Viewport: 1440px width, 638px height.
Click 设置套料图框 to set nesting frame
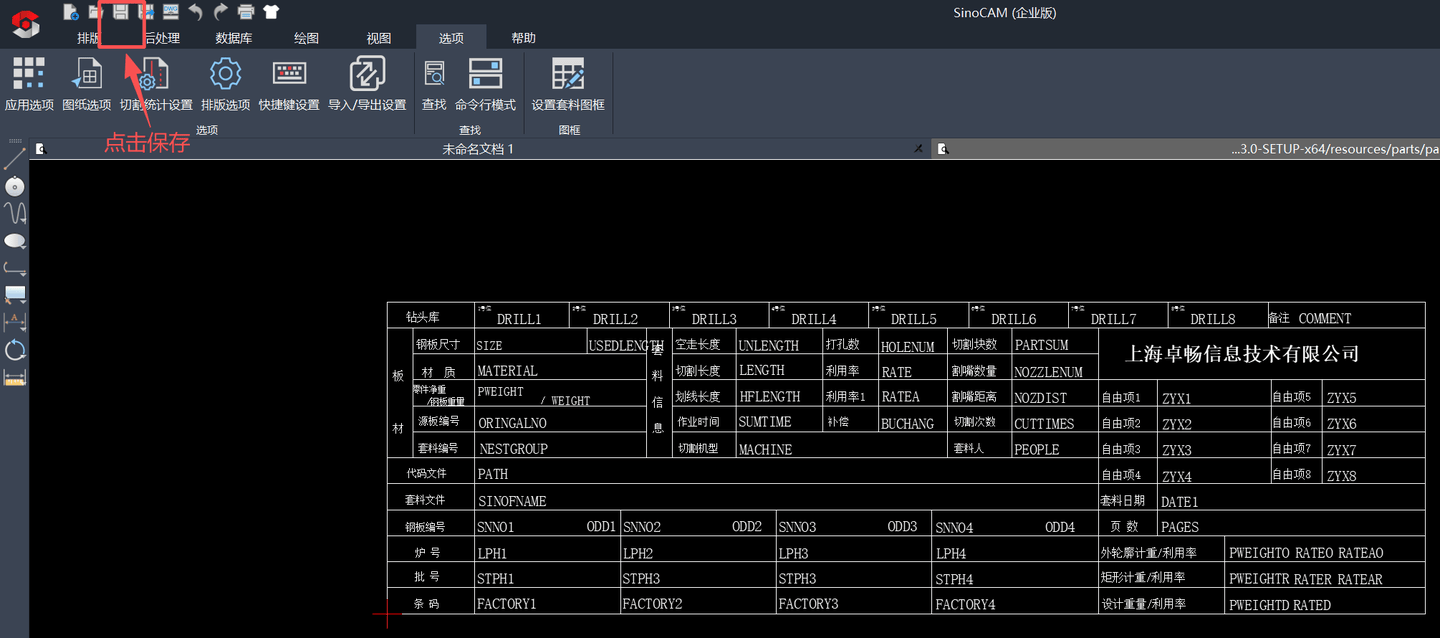click(568, 84)
